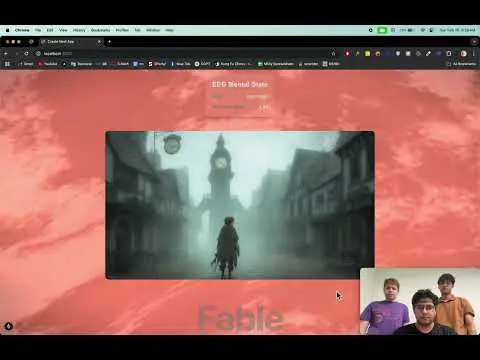Open the yellow square extension icon
Screen dimensions: 480x360
pos(367,53)
